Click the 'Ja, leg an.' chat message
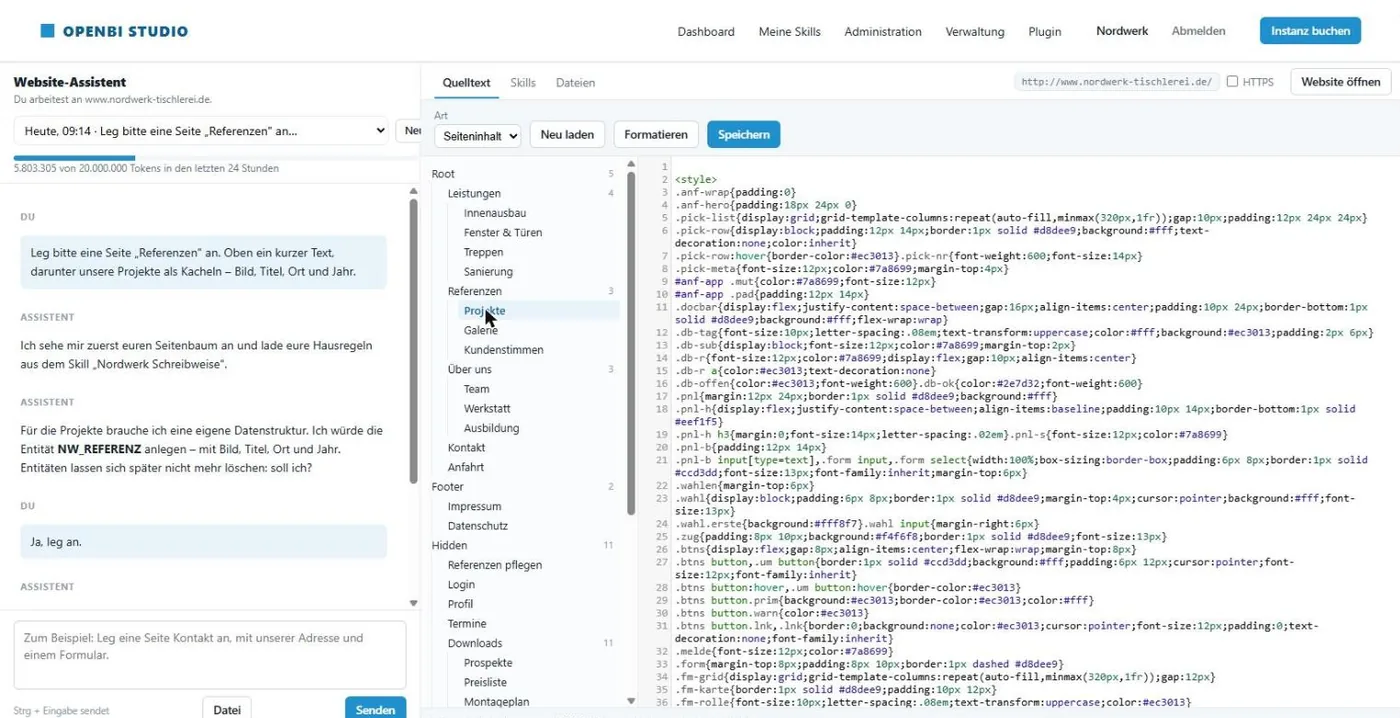 pyautogui.click(x=203, y=541)
